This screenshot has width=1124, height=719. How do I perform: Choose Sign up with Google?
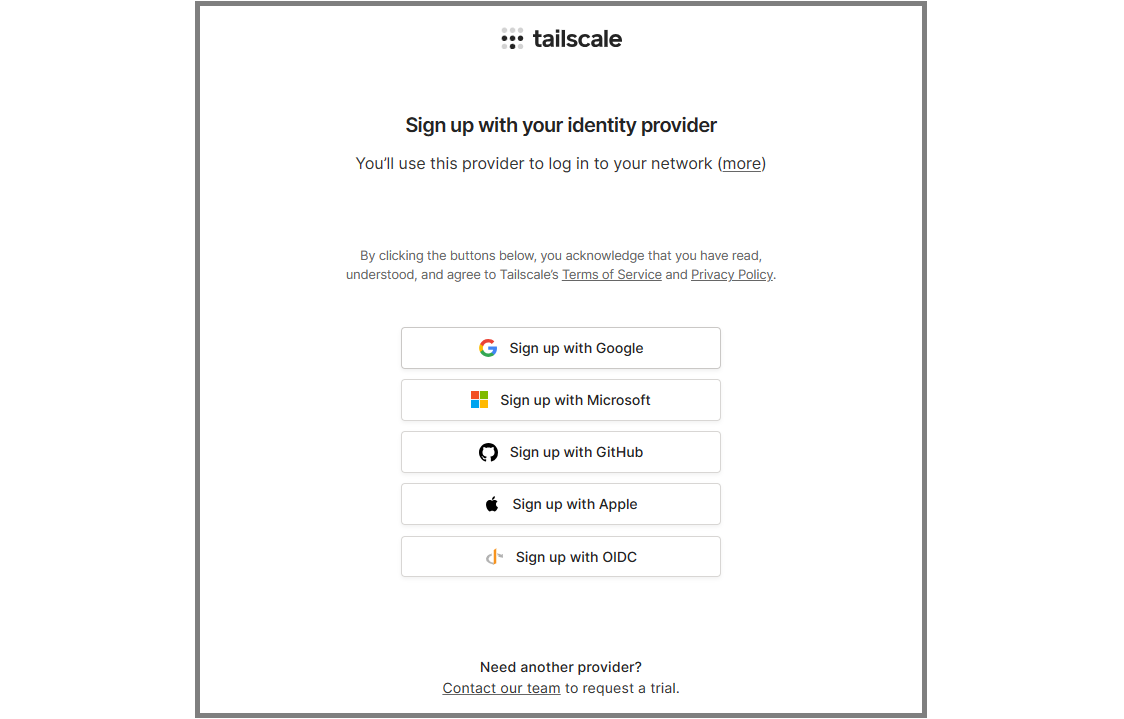(561, 348)
